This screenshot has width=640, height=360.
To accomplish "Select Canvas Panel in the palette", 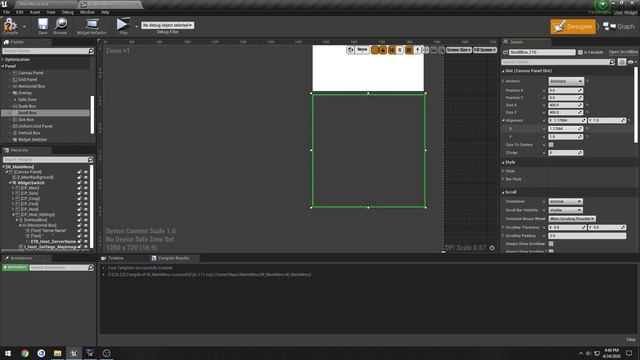I will pyautogui.click(x=31, y=73).
